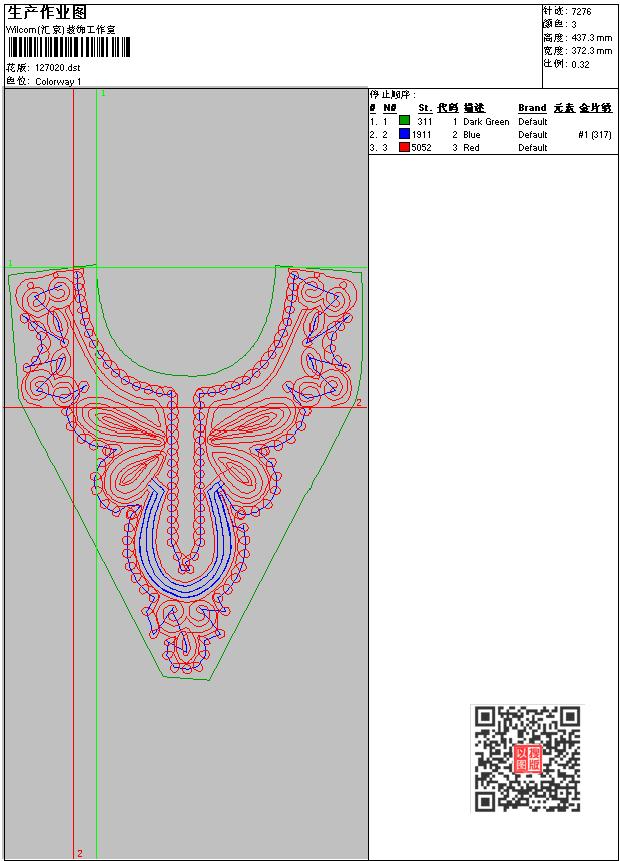The image size is (620, 861).
Task: Click the 描述 description column header
Action: (474, 108)
